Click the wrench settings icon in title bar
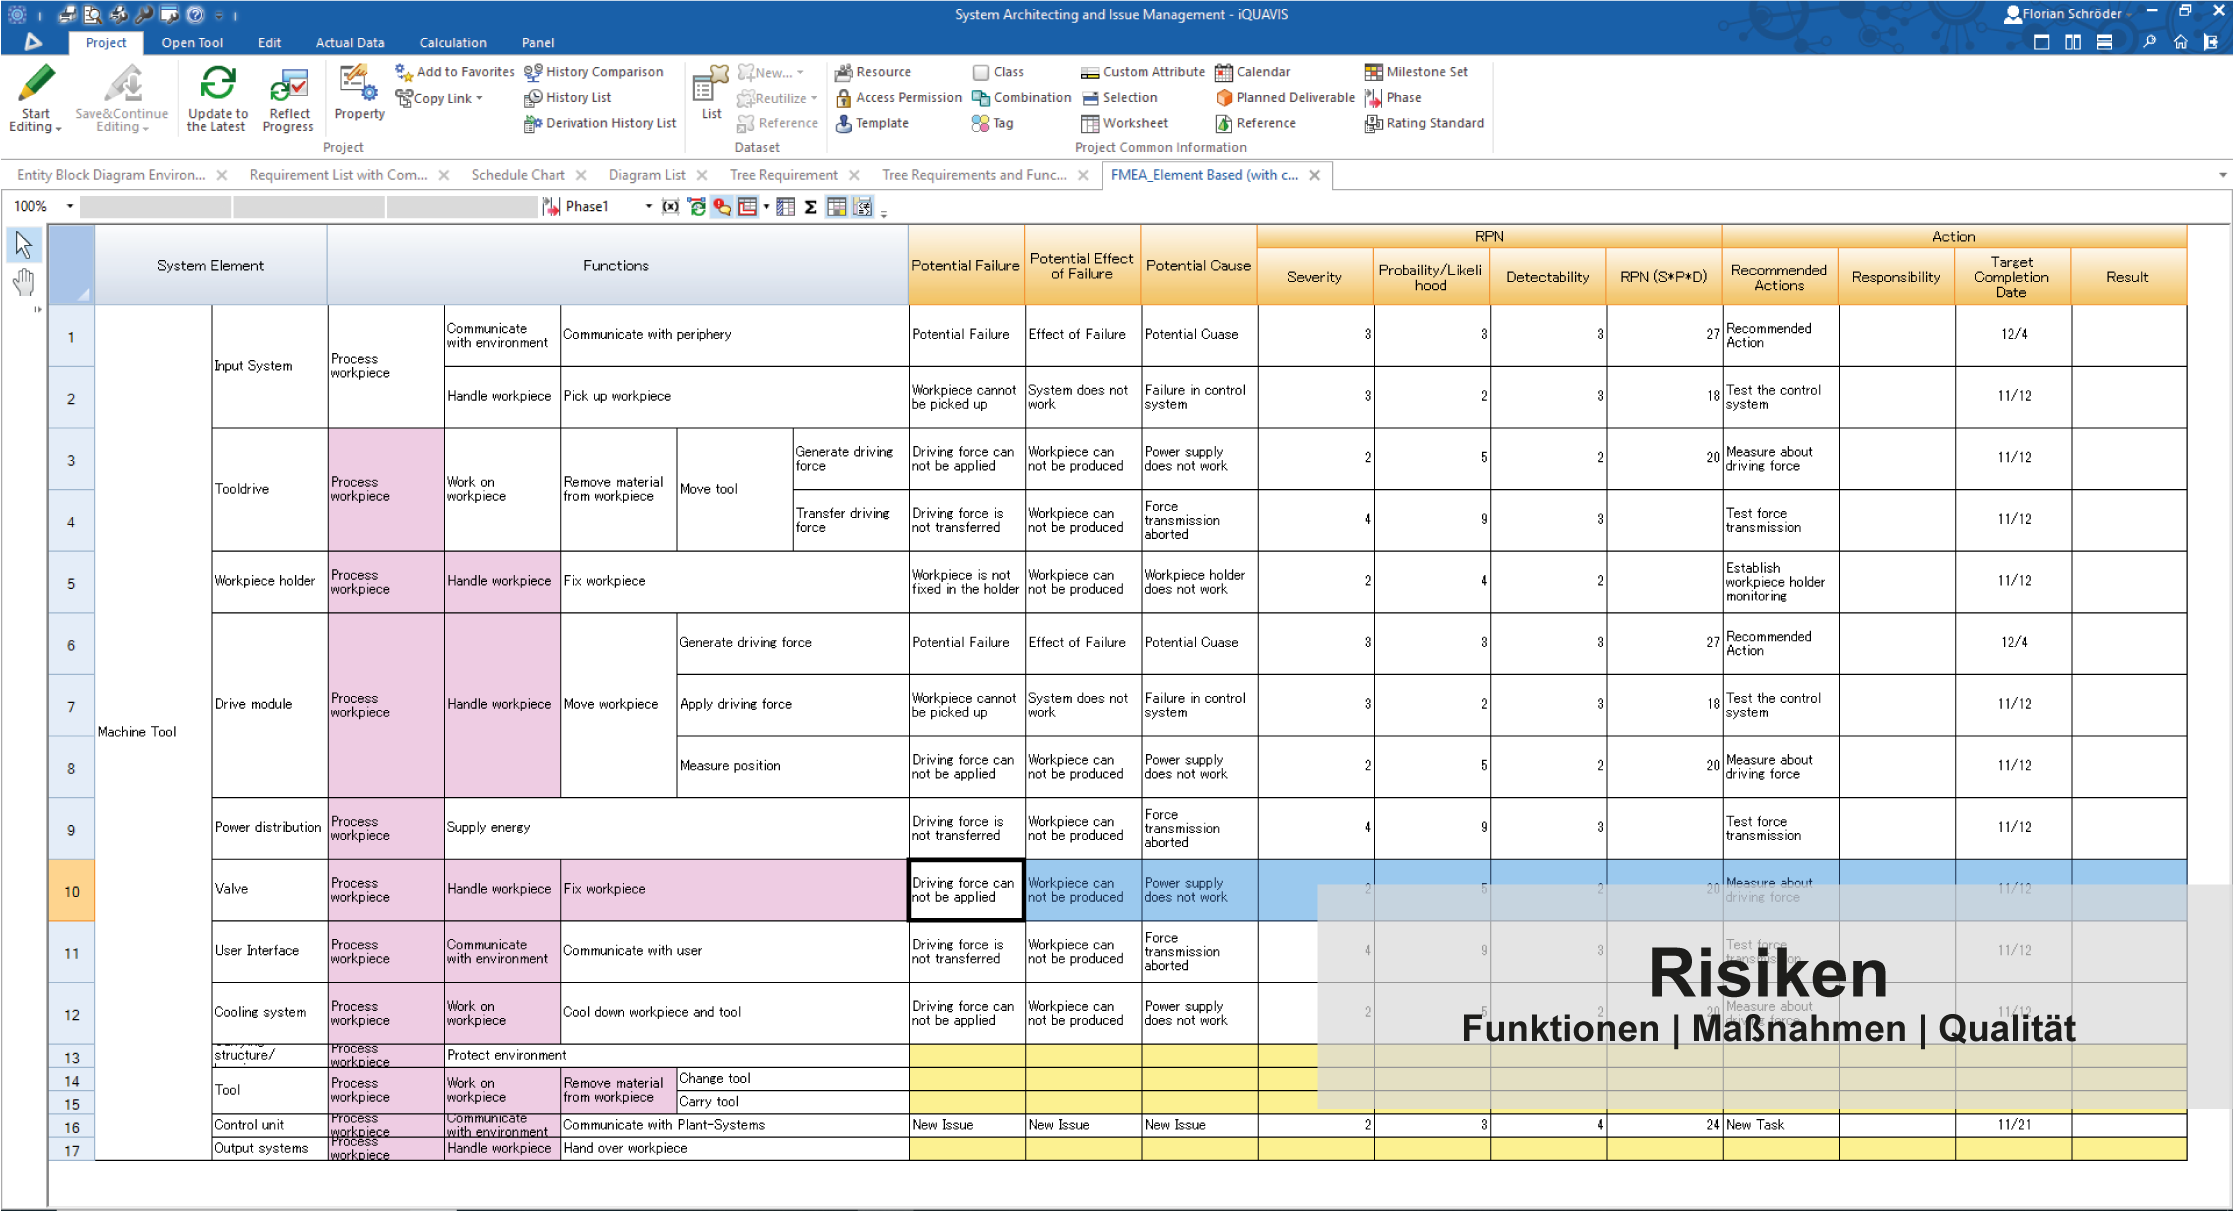This screenshot has height=1211, width=2233. [x=144, y=14]
